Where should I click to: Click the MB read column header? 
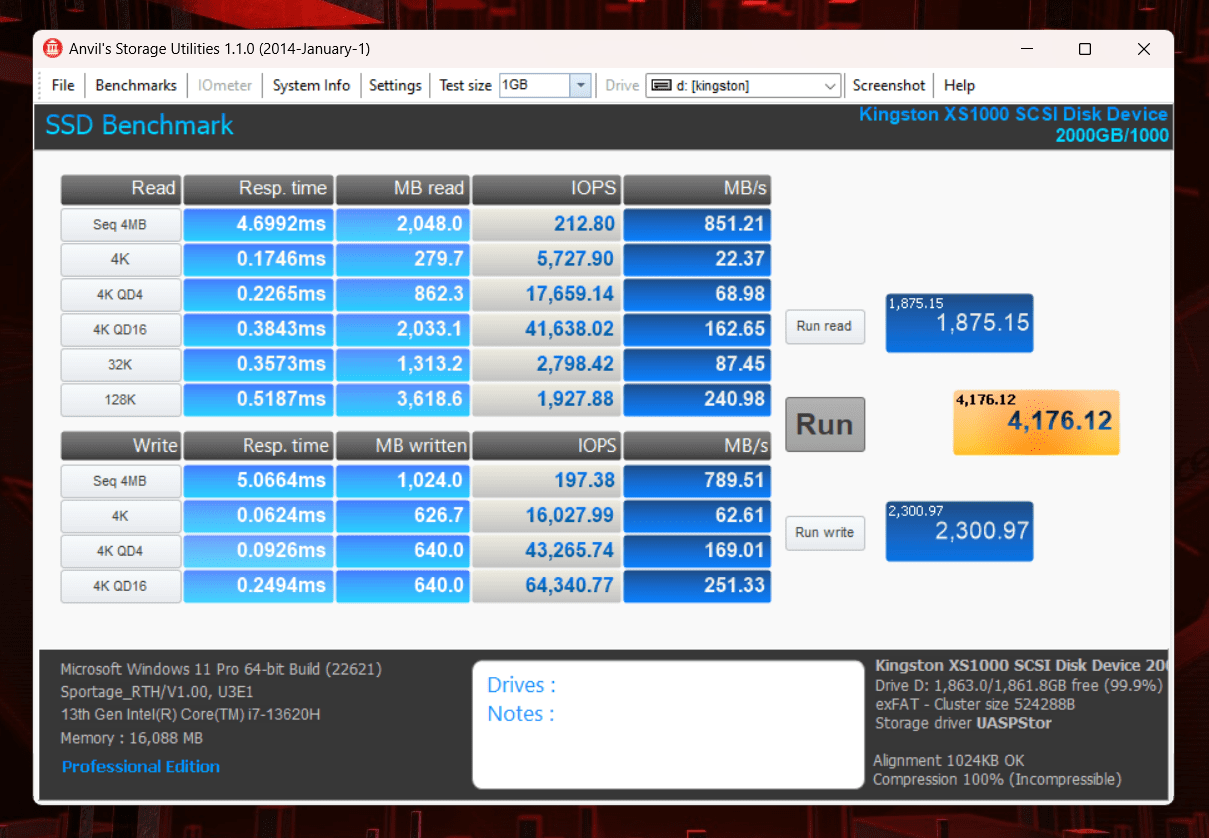(403, 189)
